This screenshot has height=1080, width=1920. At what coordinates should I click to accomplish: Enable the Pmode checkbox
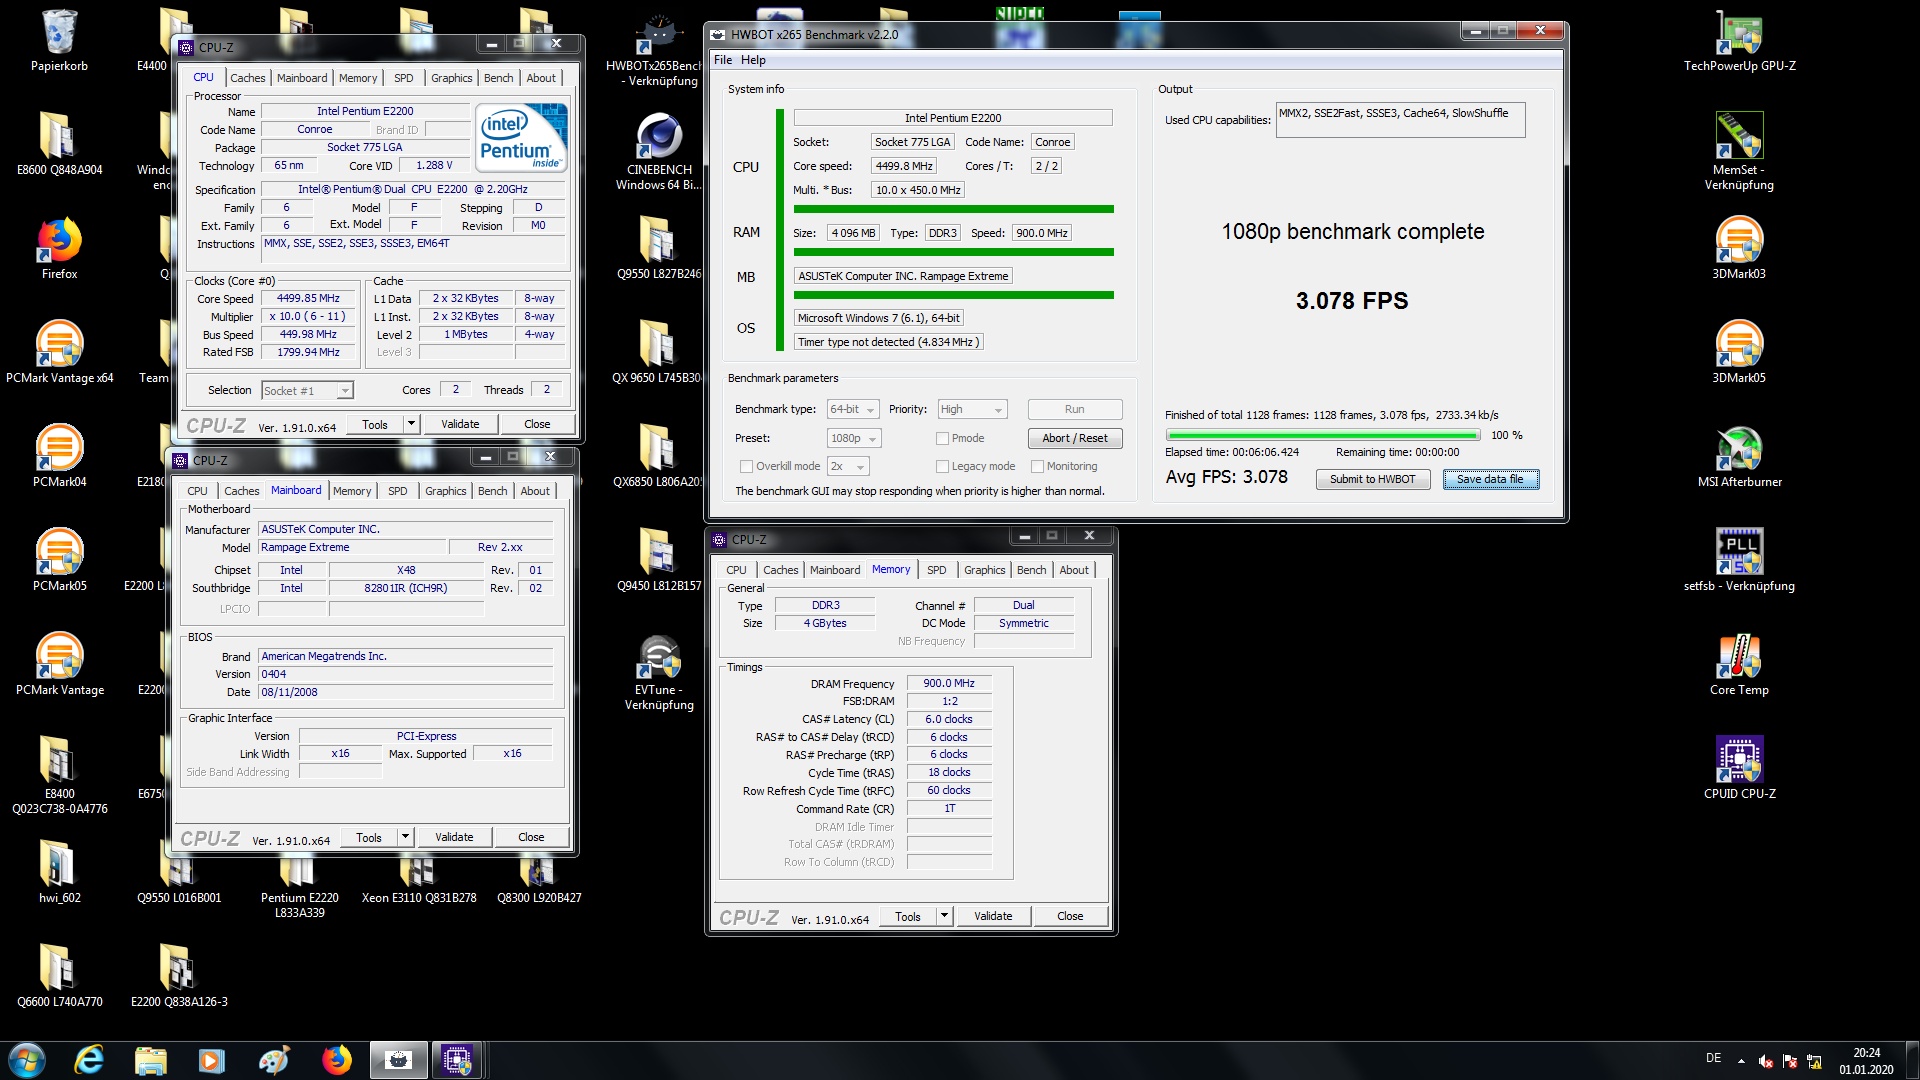[x=942, y=438]
